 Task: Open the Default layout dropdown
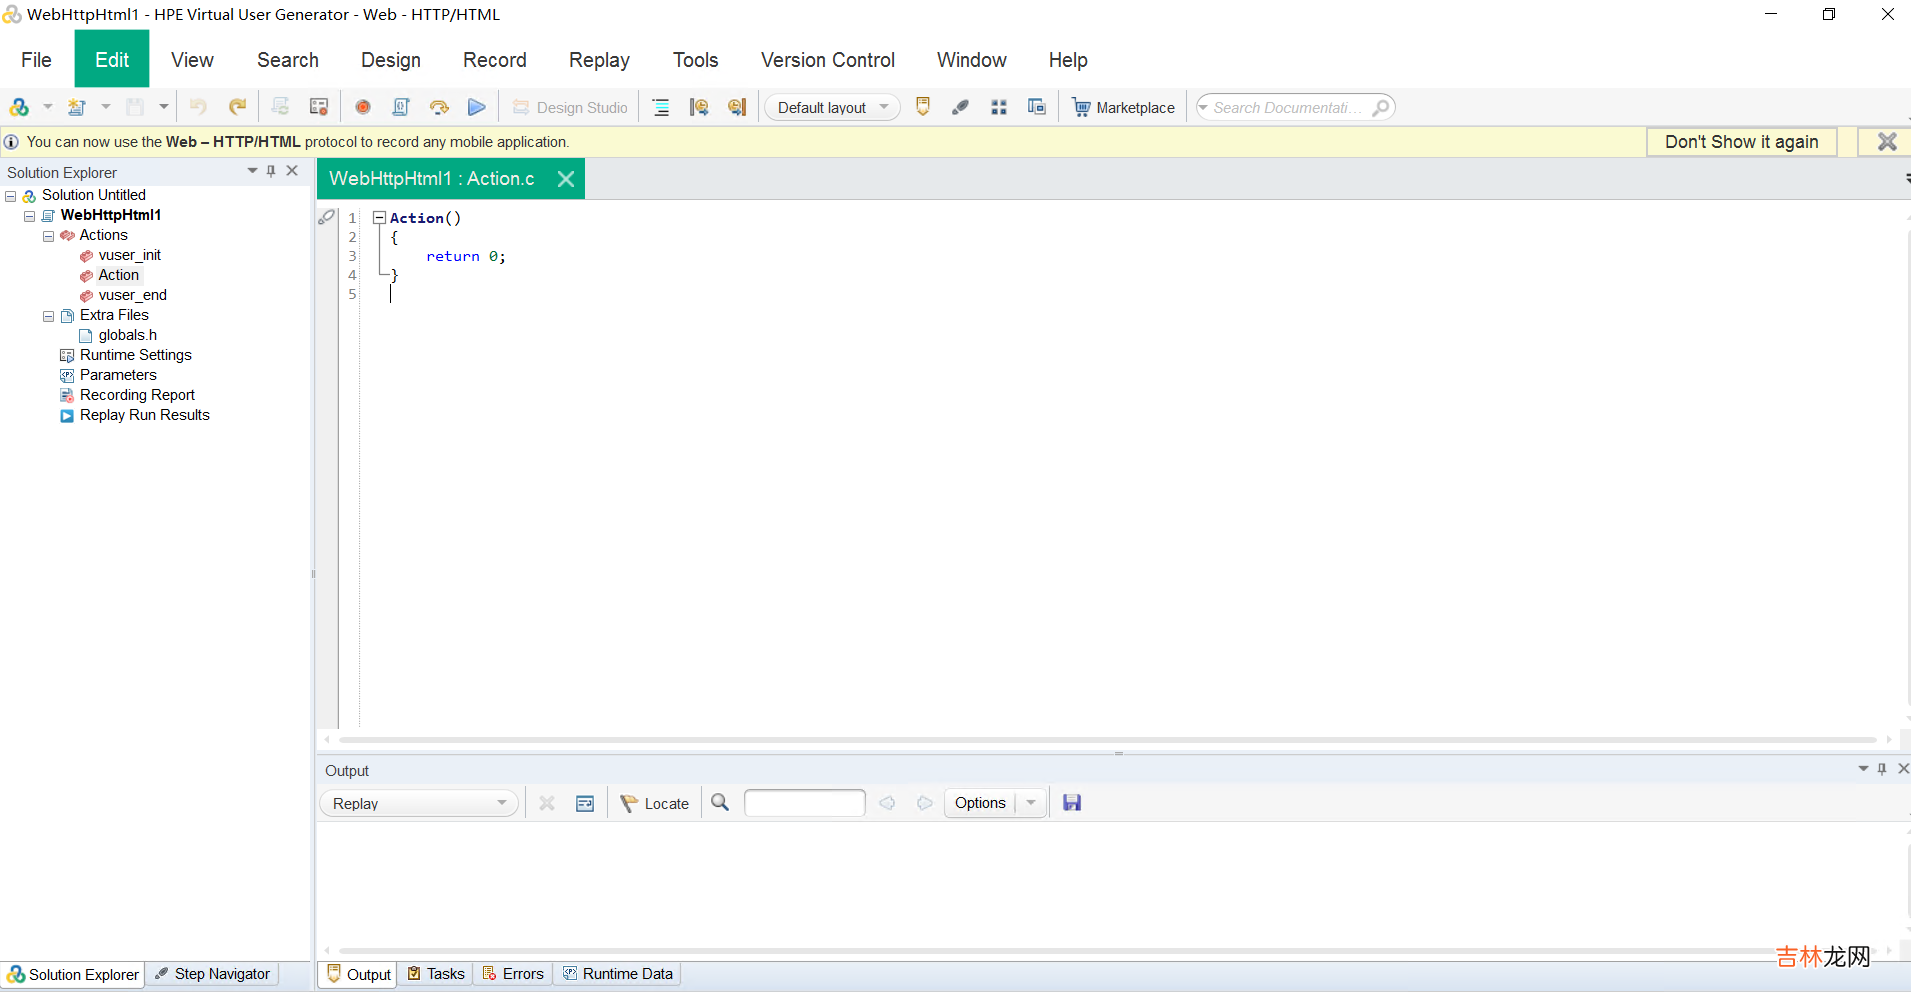point(832,107)
